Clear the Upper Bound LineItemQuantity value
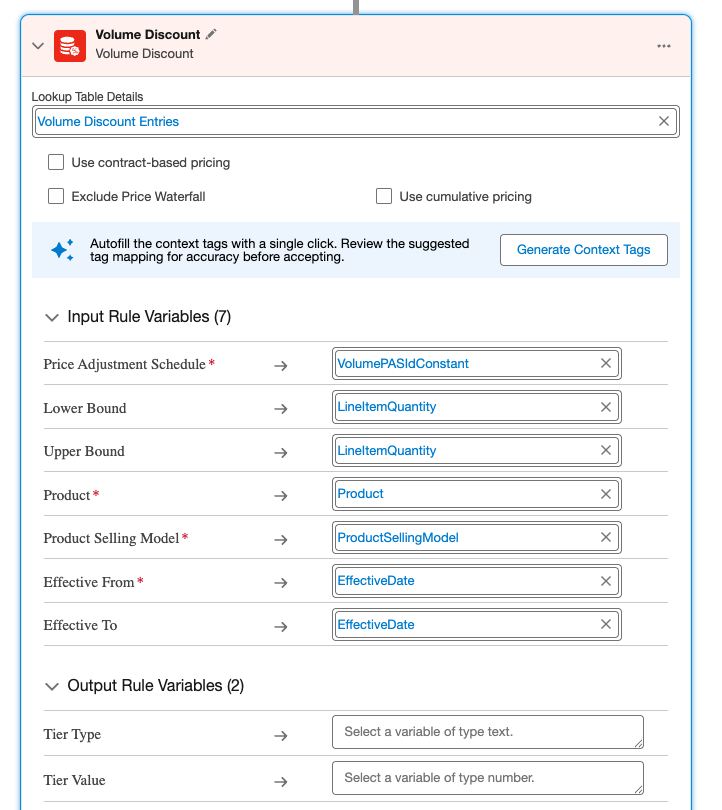This screenshot has height=810, width=722. pyautogui.click(x=606, y=450)
